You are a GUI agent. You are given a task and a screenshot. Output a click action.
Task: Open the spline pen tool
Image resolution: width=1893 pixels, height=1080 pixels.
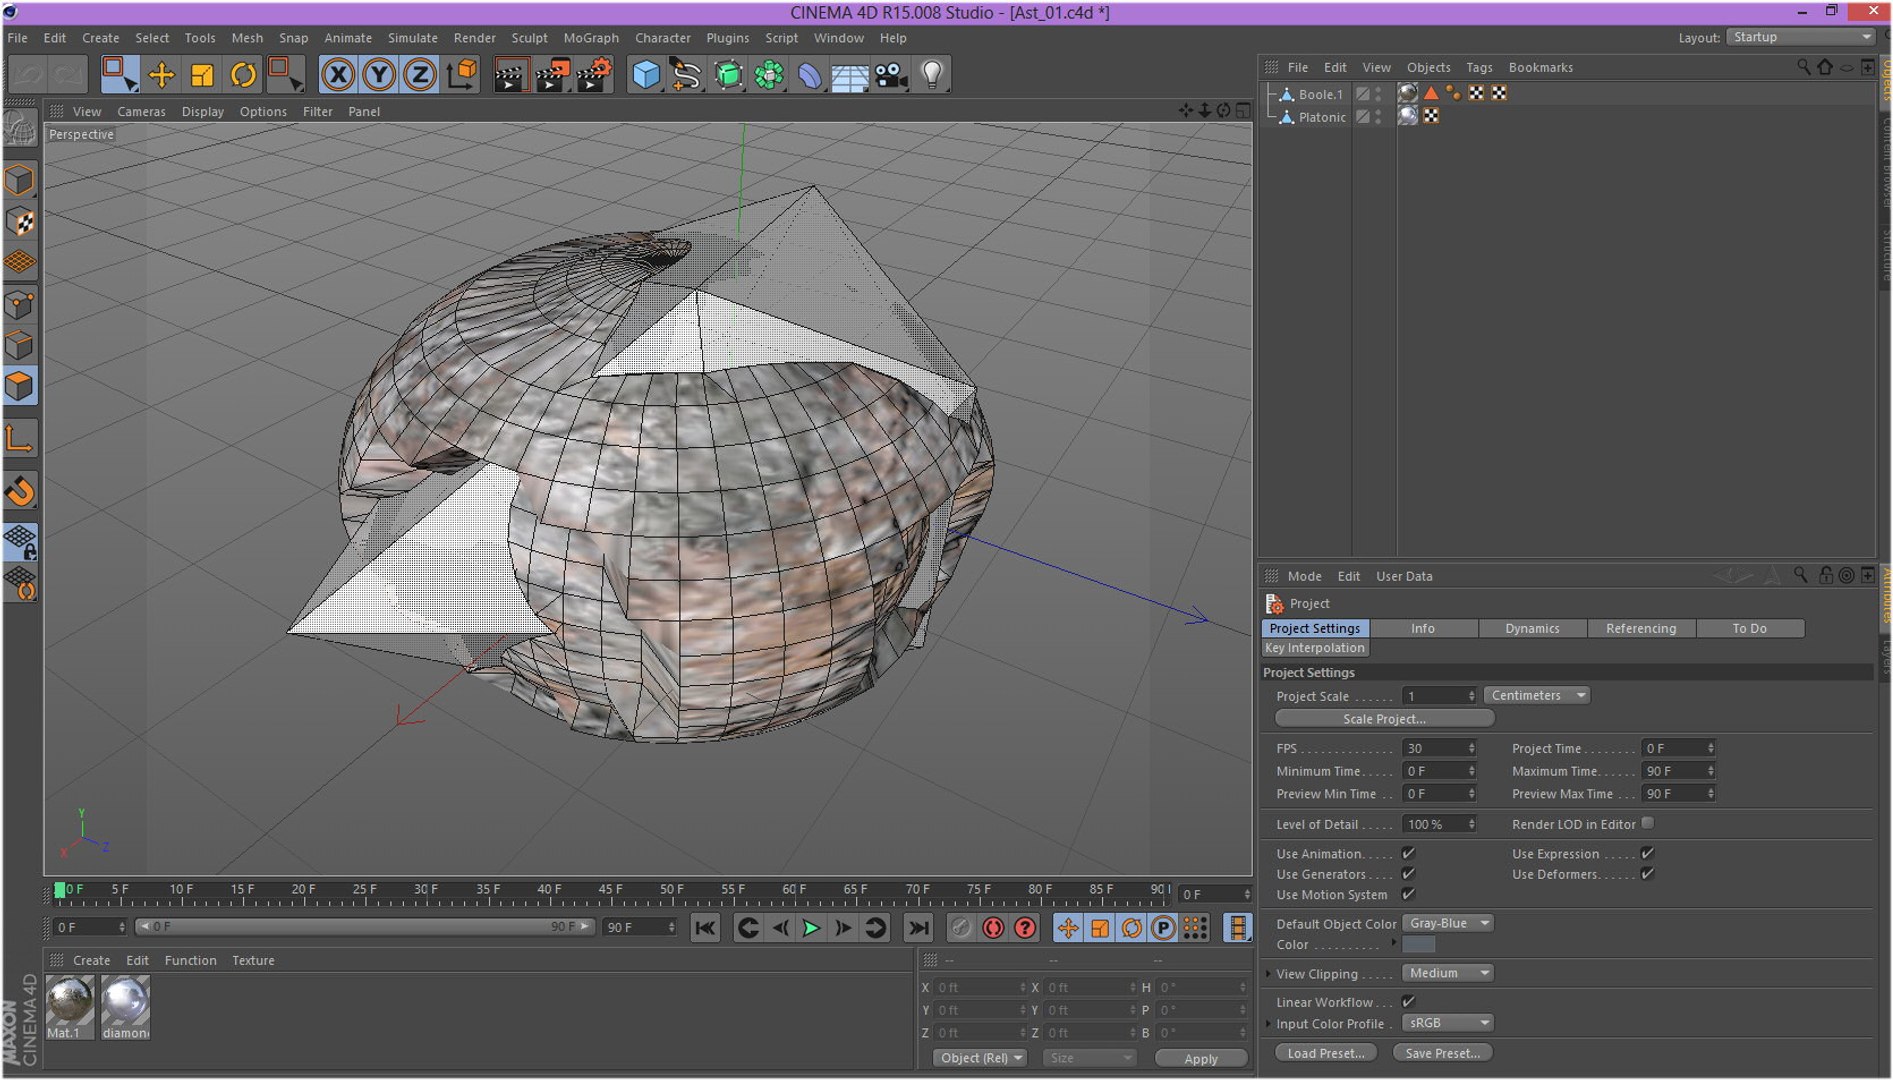[x=687, y=75]
